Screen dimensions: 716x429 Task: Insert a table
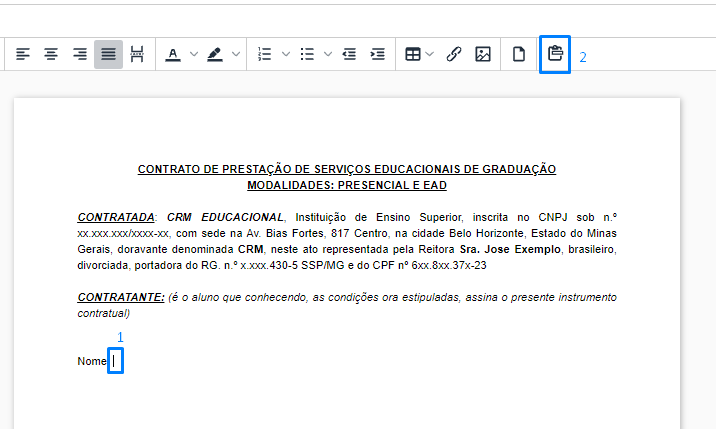click(x=413, y=54)
